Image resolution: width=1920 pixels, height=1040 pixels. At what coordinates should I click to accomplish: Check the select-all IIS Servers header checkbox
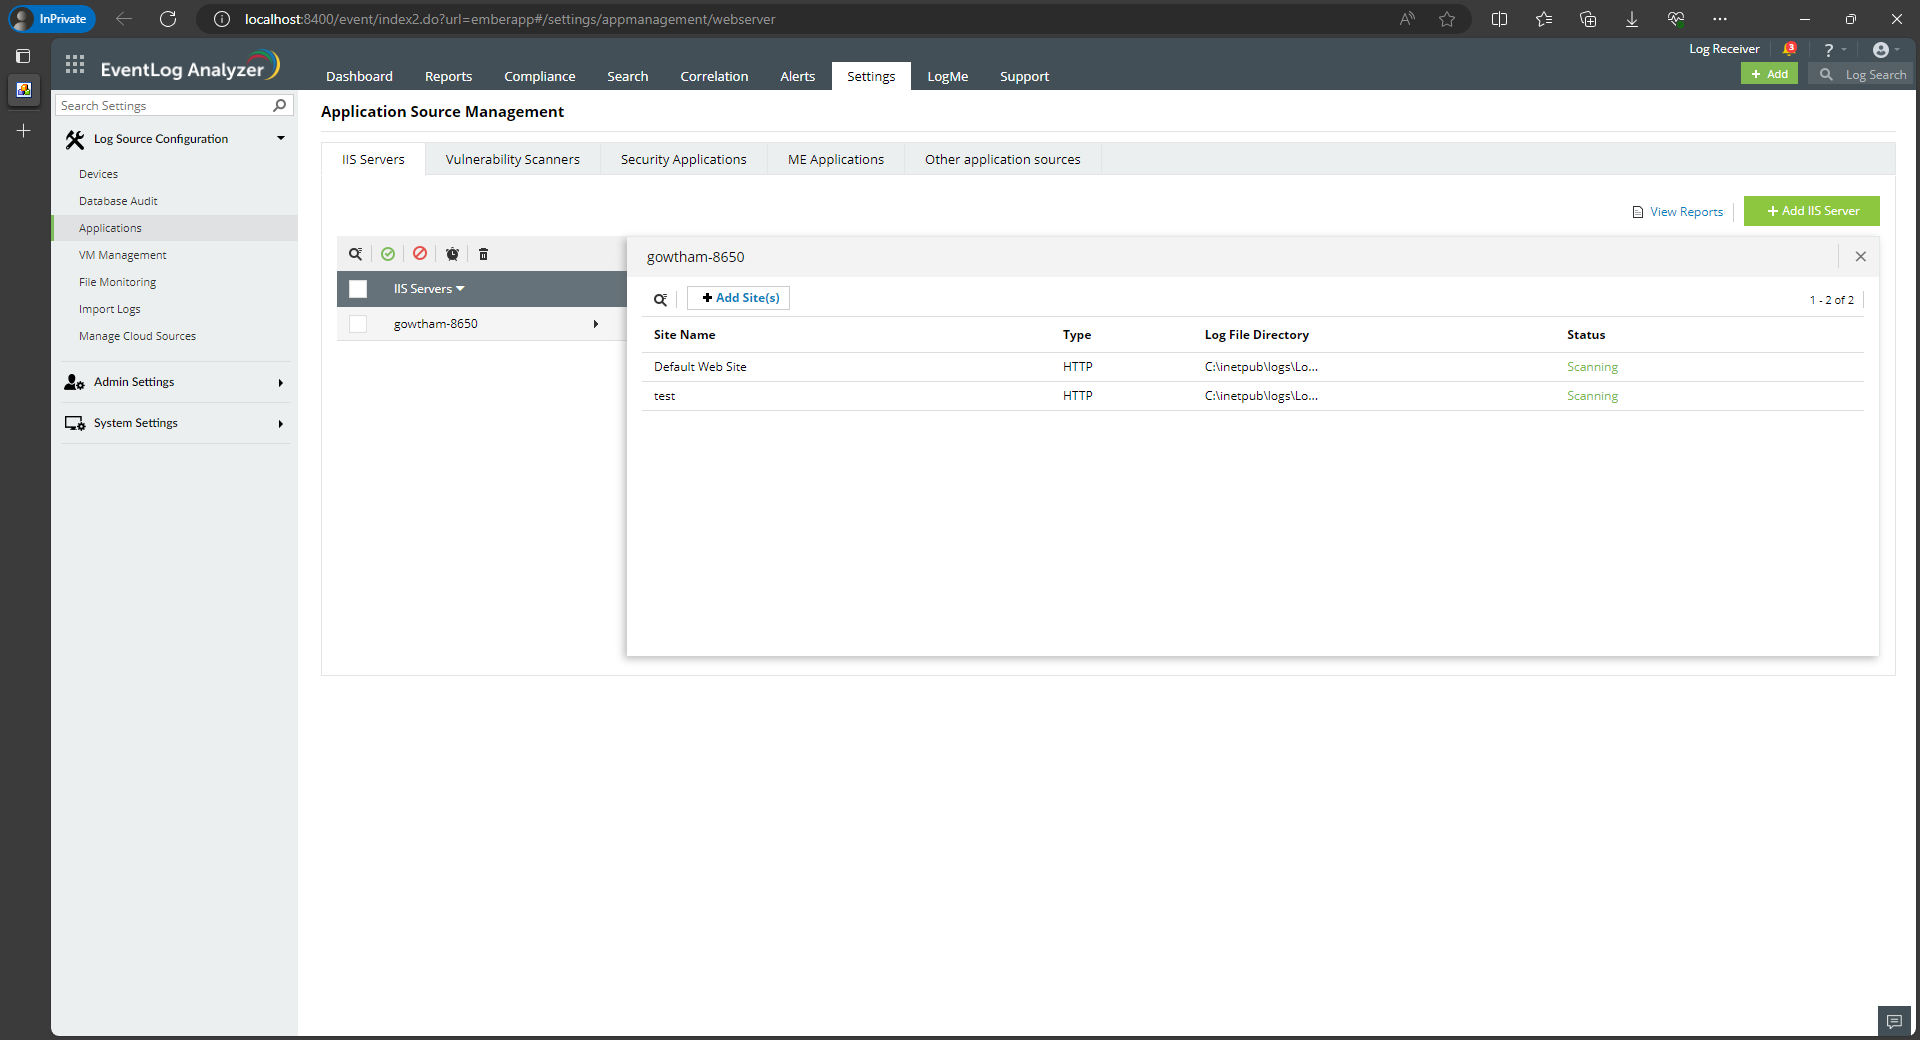358,289
